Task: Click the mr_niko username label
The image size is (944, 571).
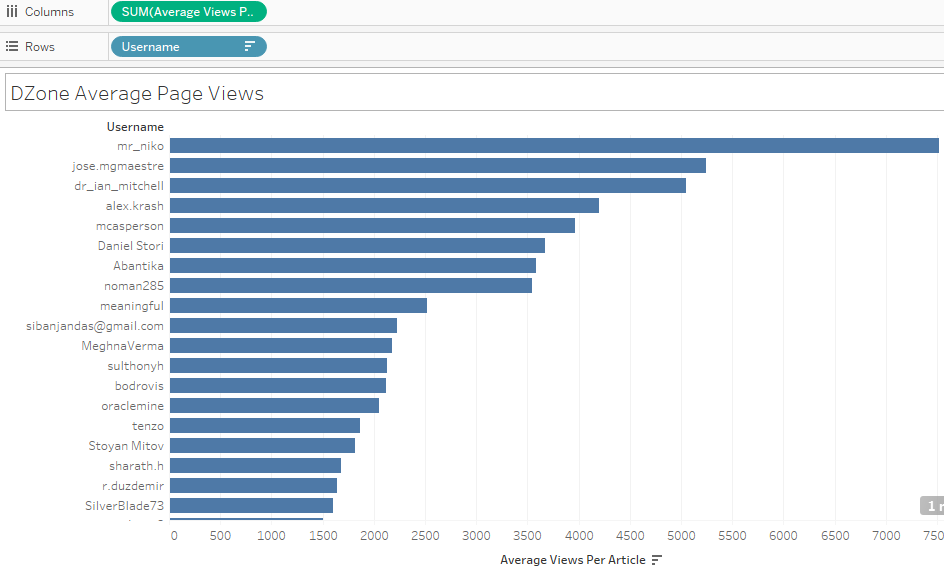Action: pos(140,146)
